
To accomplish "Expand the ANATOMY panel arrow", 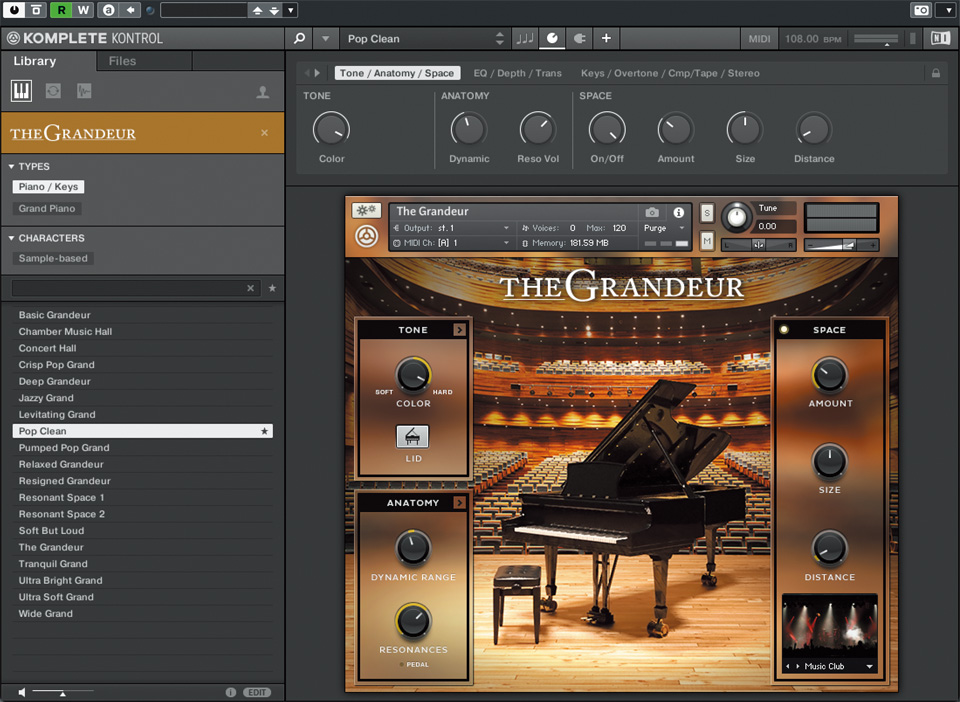I will coord(459,502).
